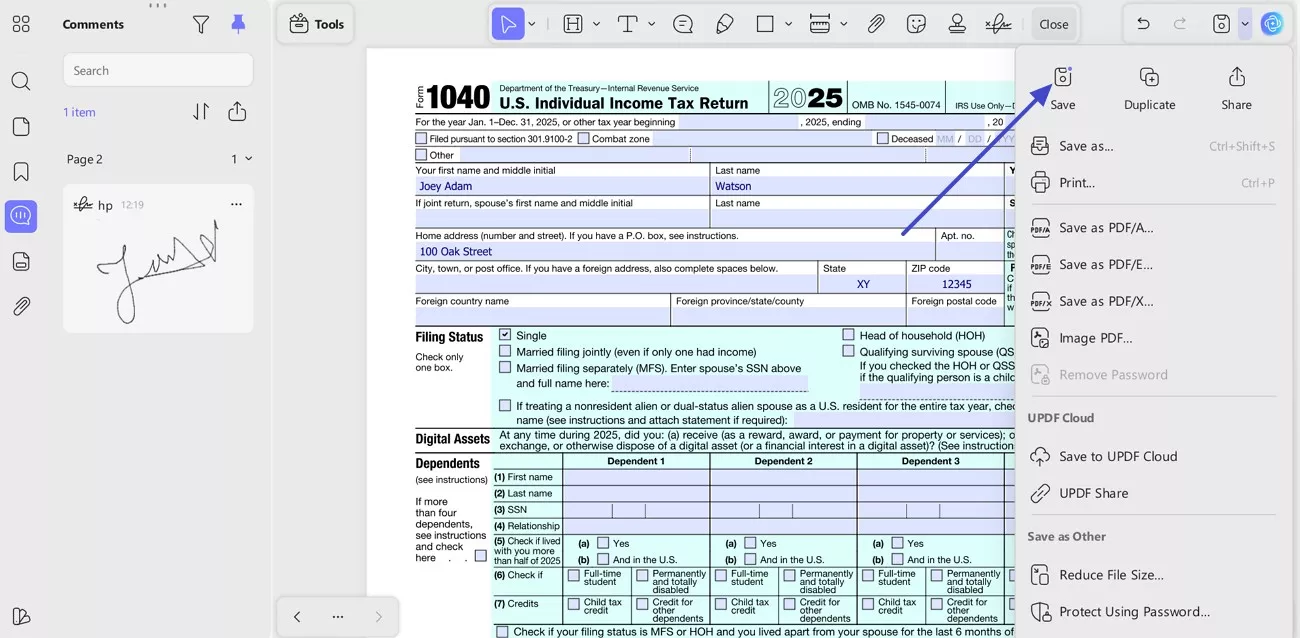The height and width of the screenshot is (638, 1300).
Task: Click the Close button in the toolbar
Action: pyautogui.click(x=1053, y=23)
